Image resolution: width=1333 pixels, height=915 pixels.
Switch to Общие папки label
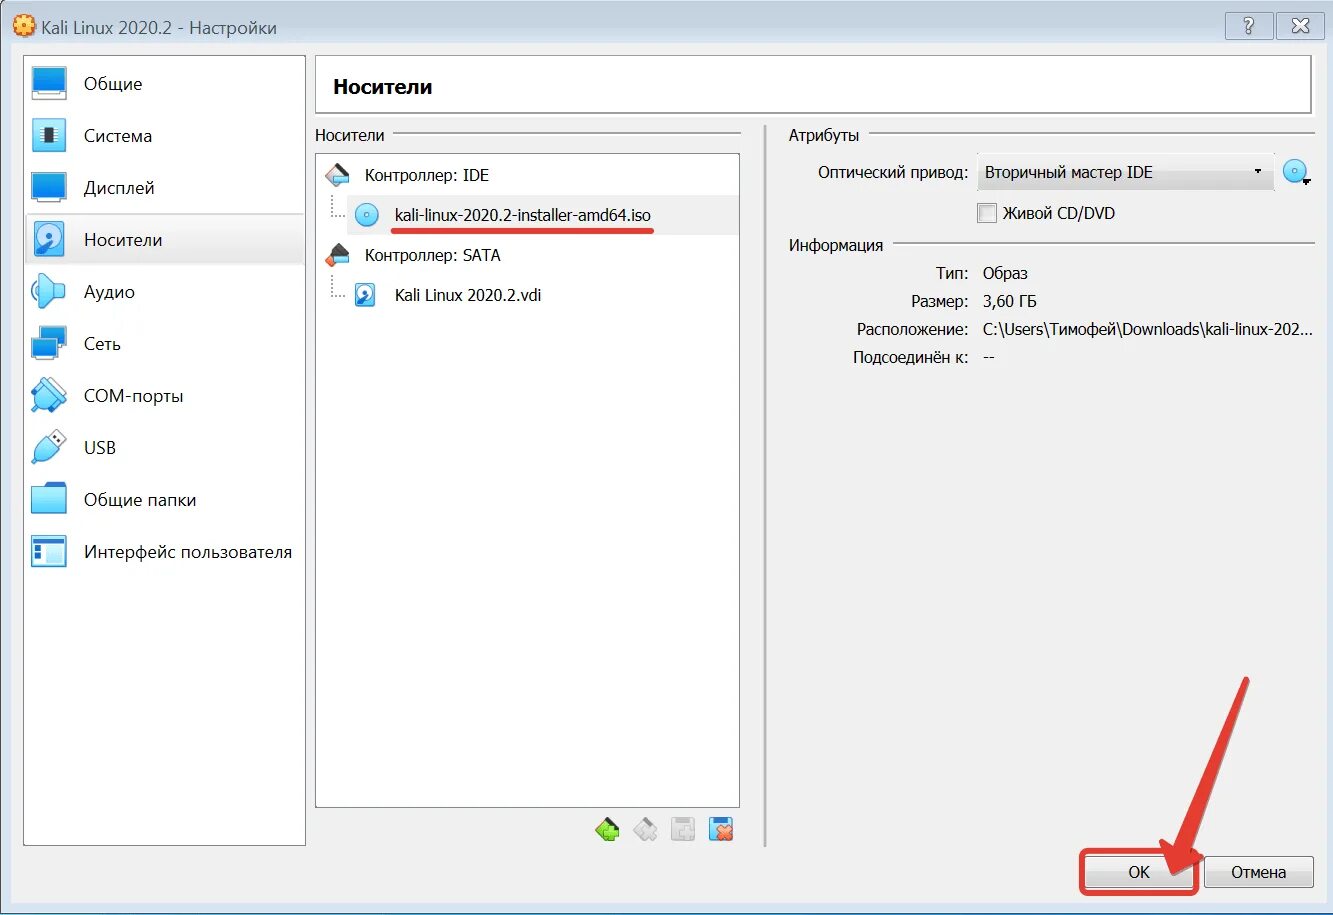[140, 500]
